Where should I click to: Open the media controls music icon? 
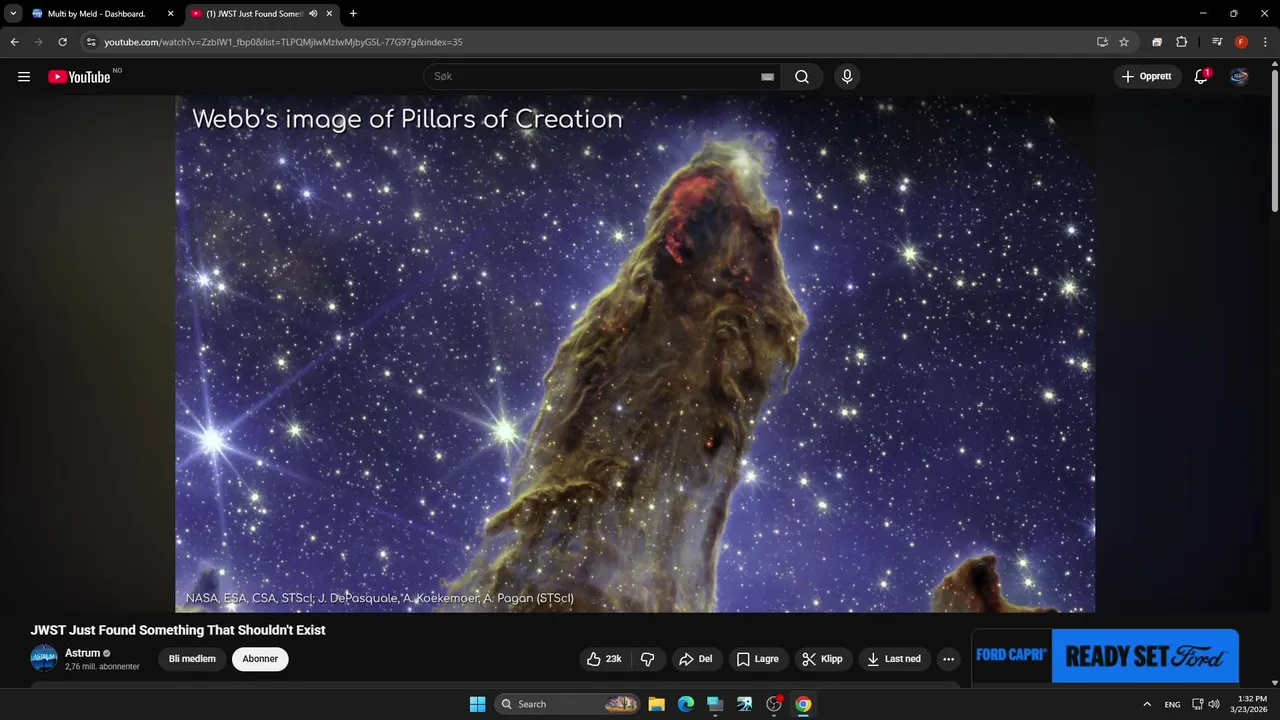pyautogui.click(x=1217, y=42)
